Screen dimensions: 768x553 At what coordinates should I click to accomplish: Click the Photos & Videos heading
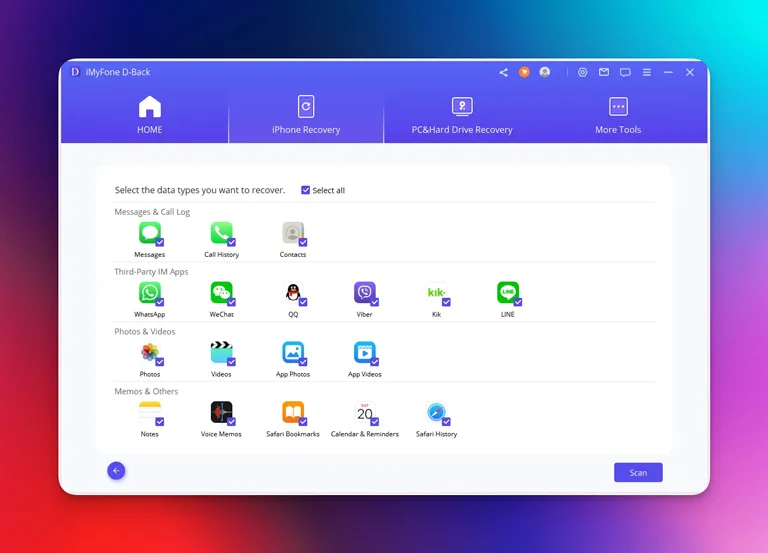[x=145, y=332]
